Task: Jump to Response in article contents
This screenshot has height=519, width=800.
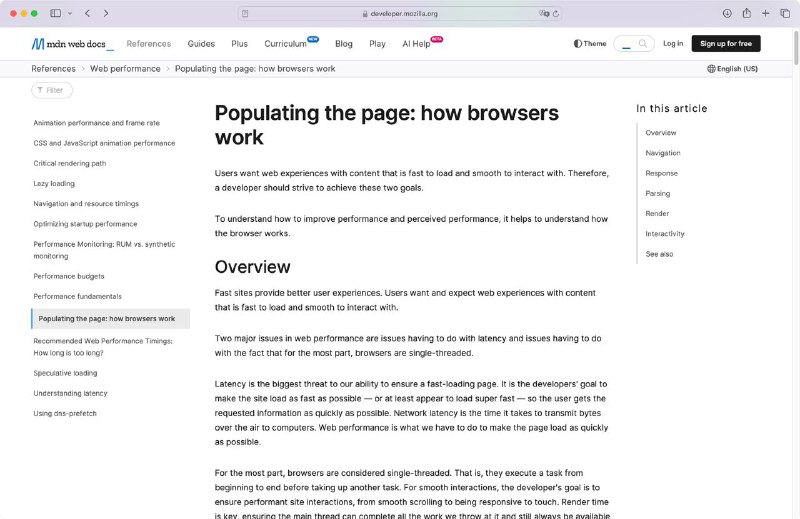Action: click(x=661, y=174)
